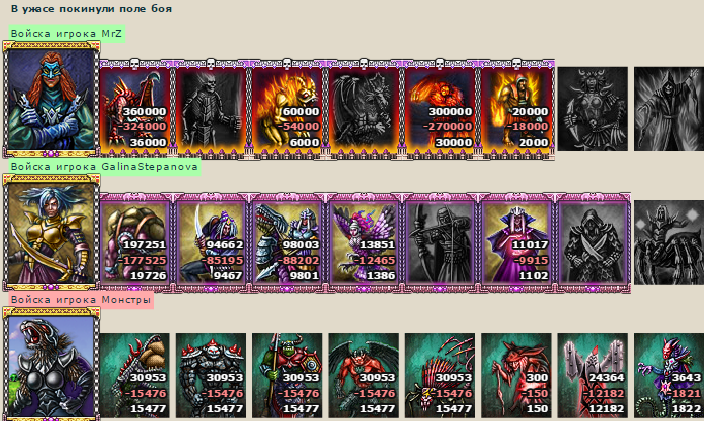
Task: Select the orc shield warrior card 30953
Action: pyautogui.click(x=287, y=375)
